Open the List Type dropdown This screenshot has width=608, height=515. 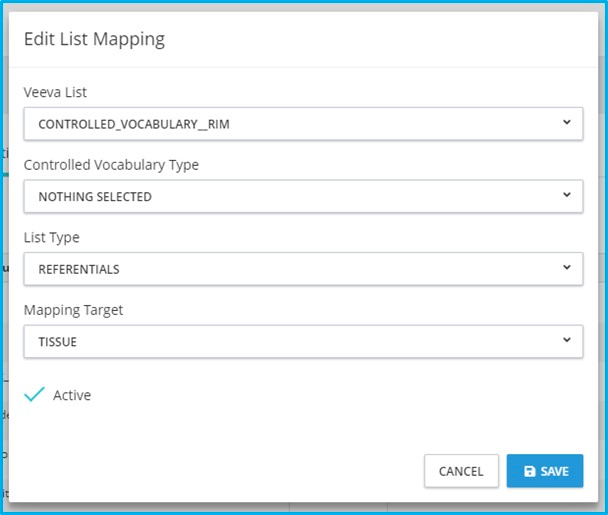[x=303, y=269]
